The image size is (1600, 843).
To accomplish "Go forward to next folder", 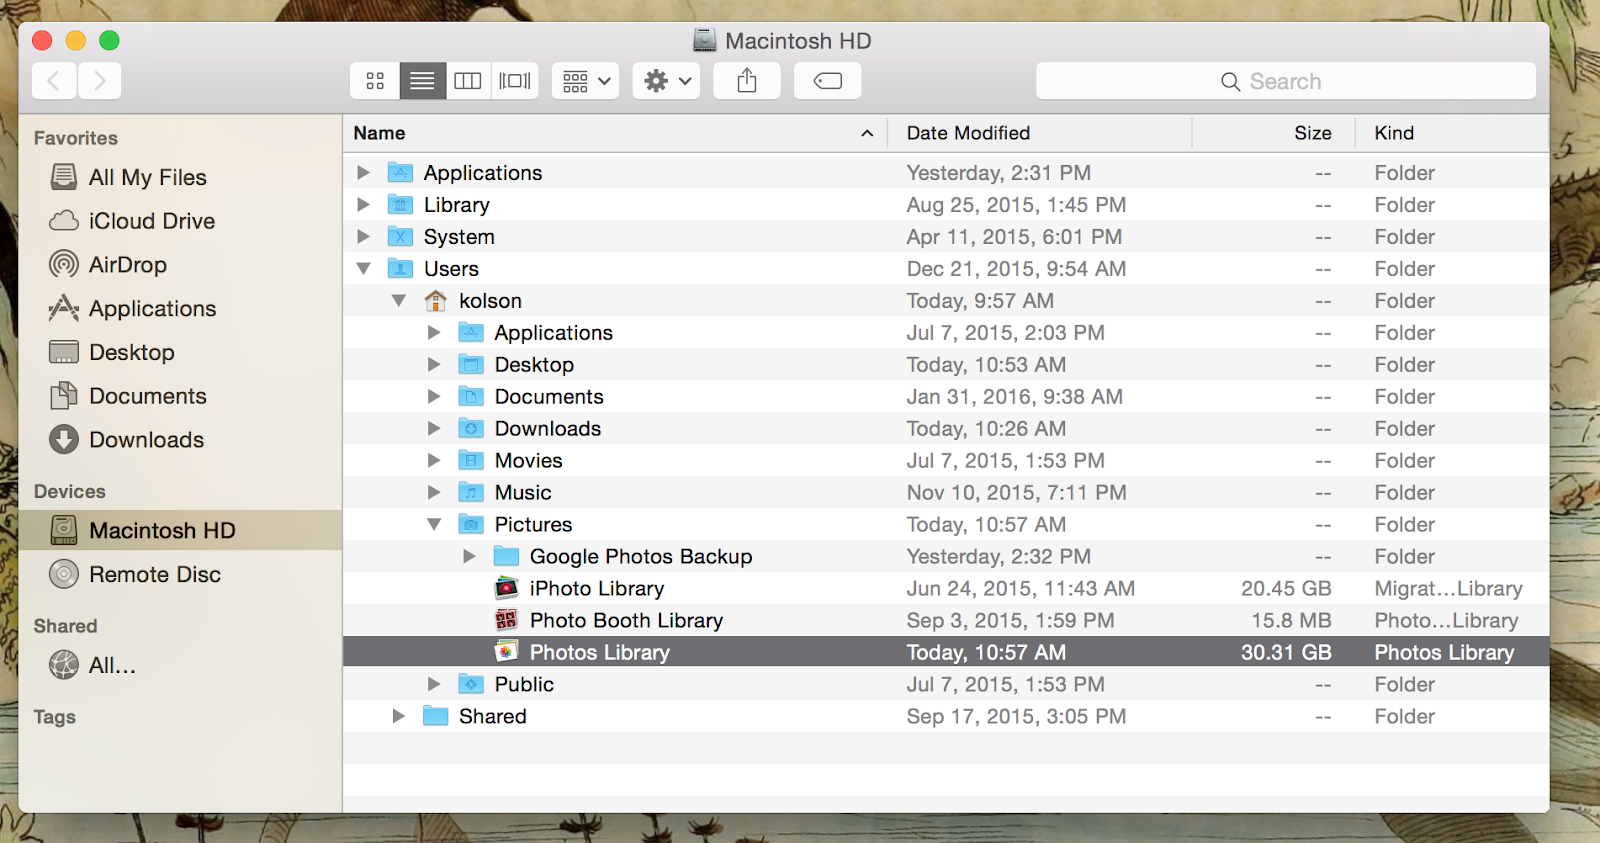I will [x=99, y=81].
